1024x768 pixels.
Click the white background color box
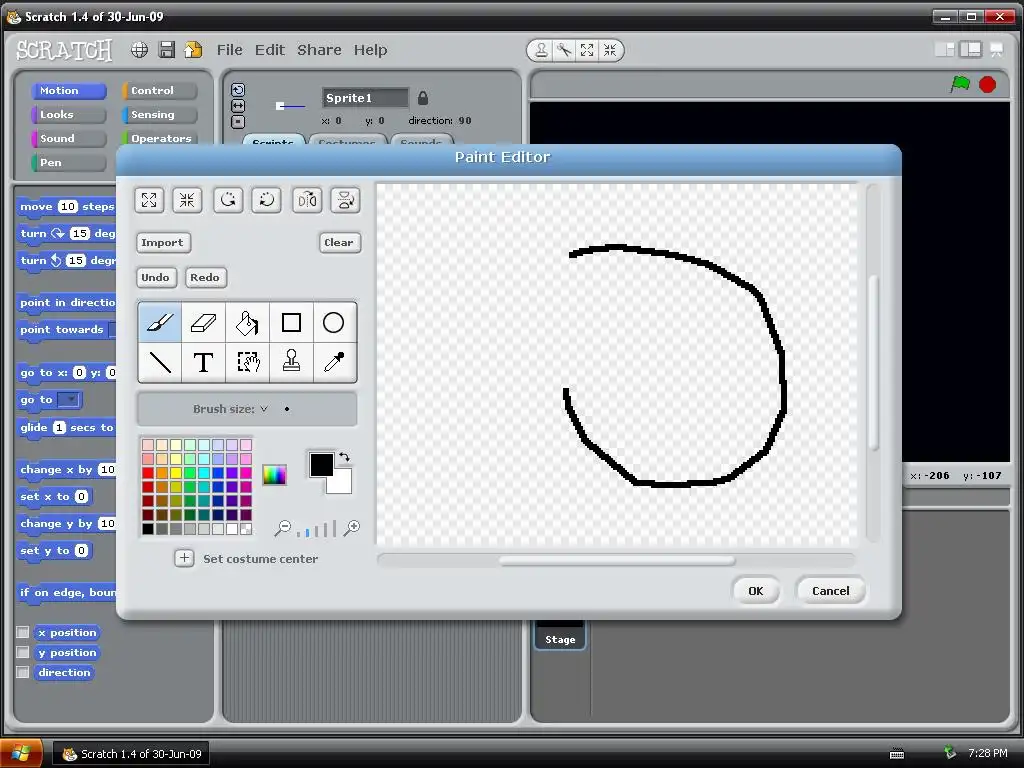click(x=341, y=483)
